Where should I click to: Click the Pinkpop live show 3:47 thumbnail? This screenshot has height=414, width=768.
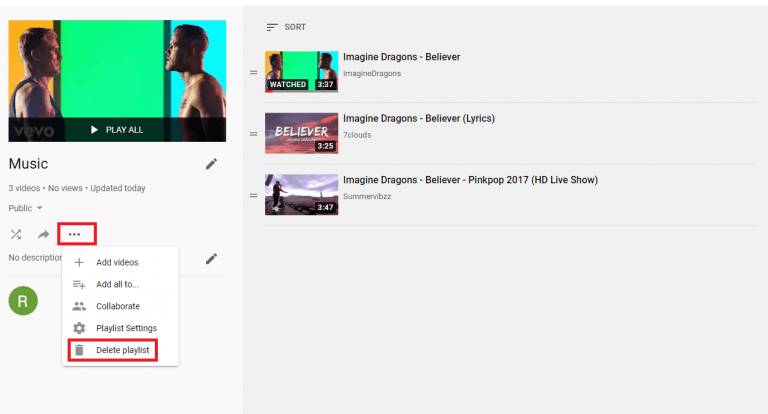point(301,195)
